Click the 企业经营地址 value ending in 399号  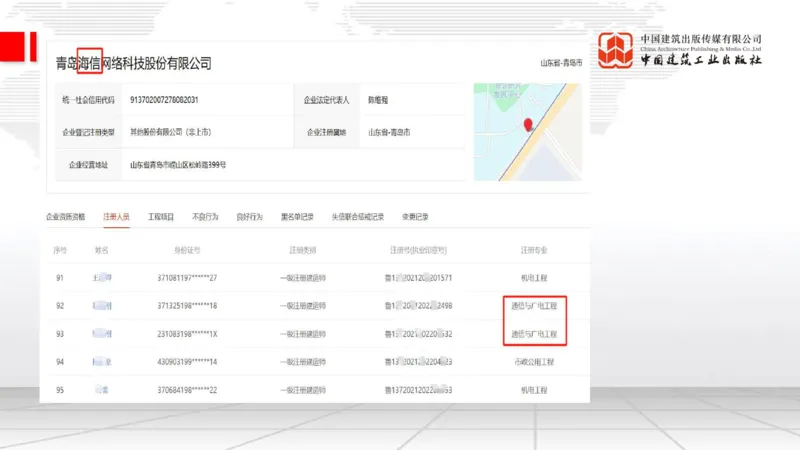178,165
